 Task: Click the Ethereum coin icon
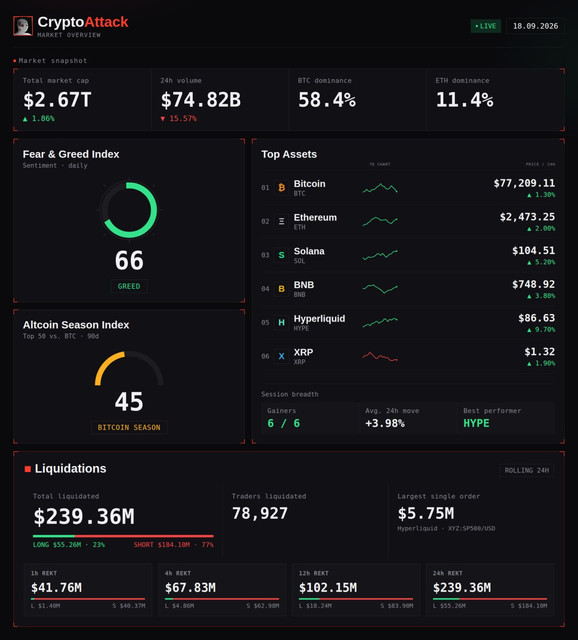[x=281, y=221]
